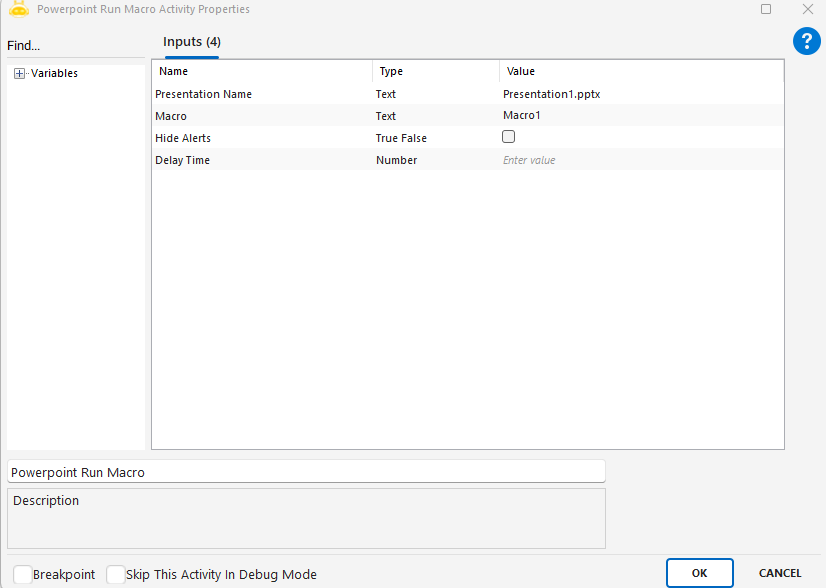Check Skip This Activity In Debug Mode
The height and width of the screenshot is (588, 826).
pyautogui.click(x=116, y=574)
